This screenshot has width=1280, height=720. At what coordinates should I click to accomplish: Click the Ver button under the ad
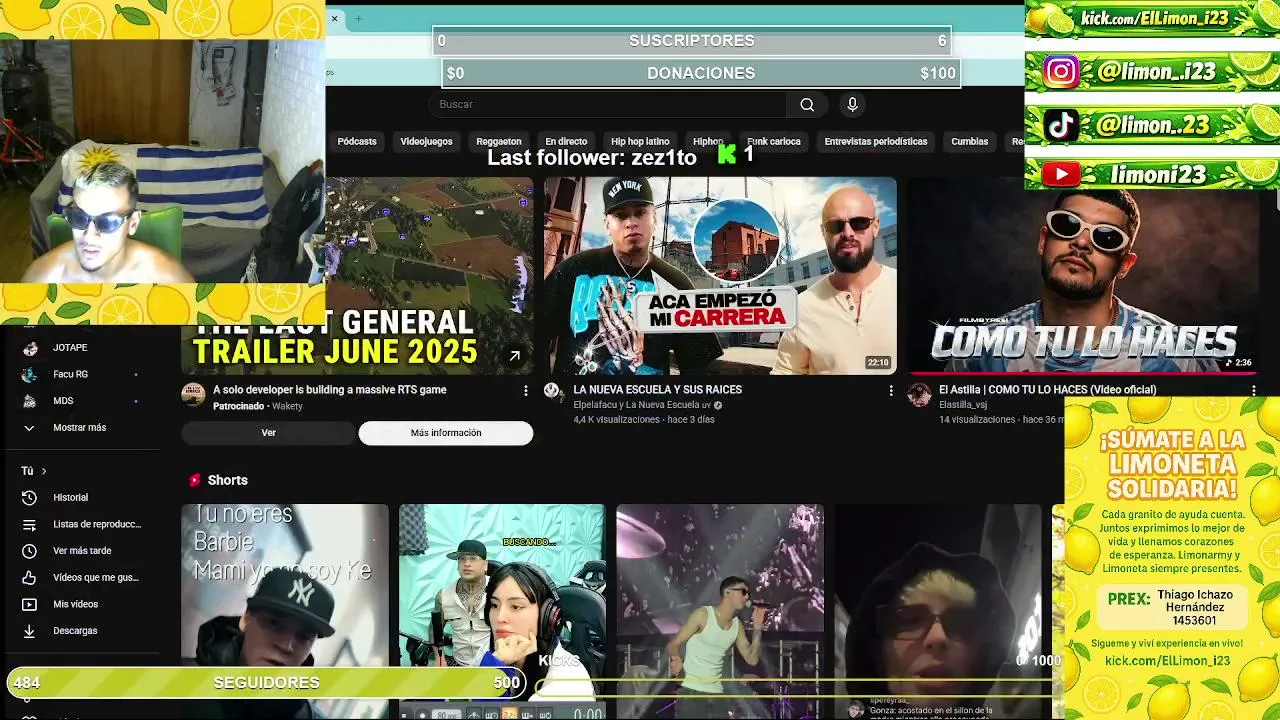[268, 433]
